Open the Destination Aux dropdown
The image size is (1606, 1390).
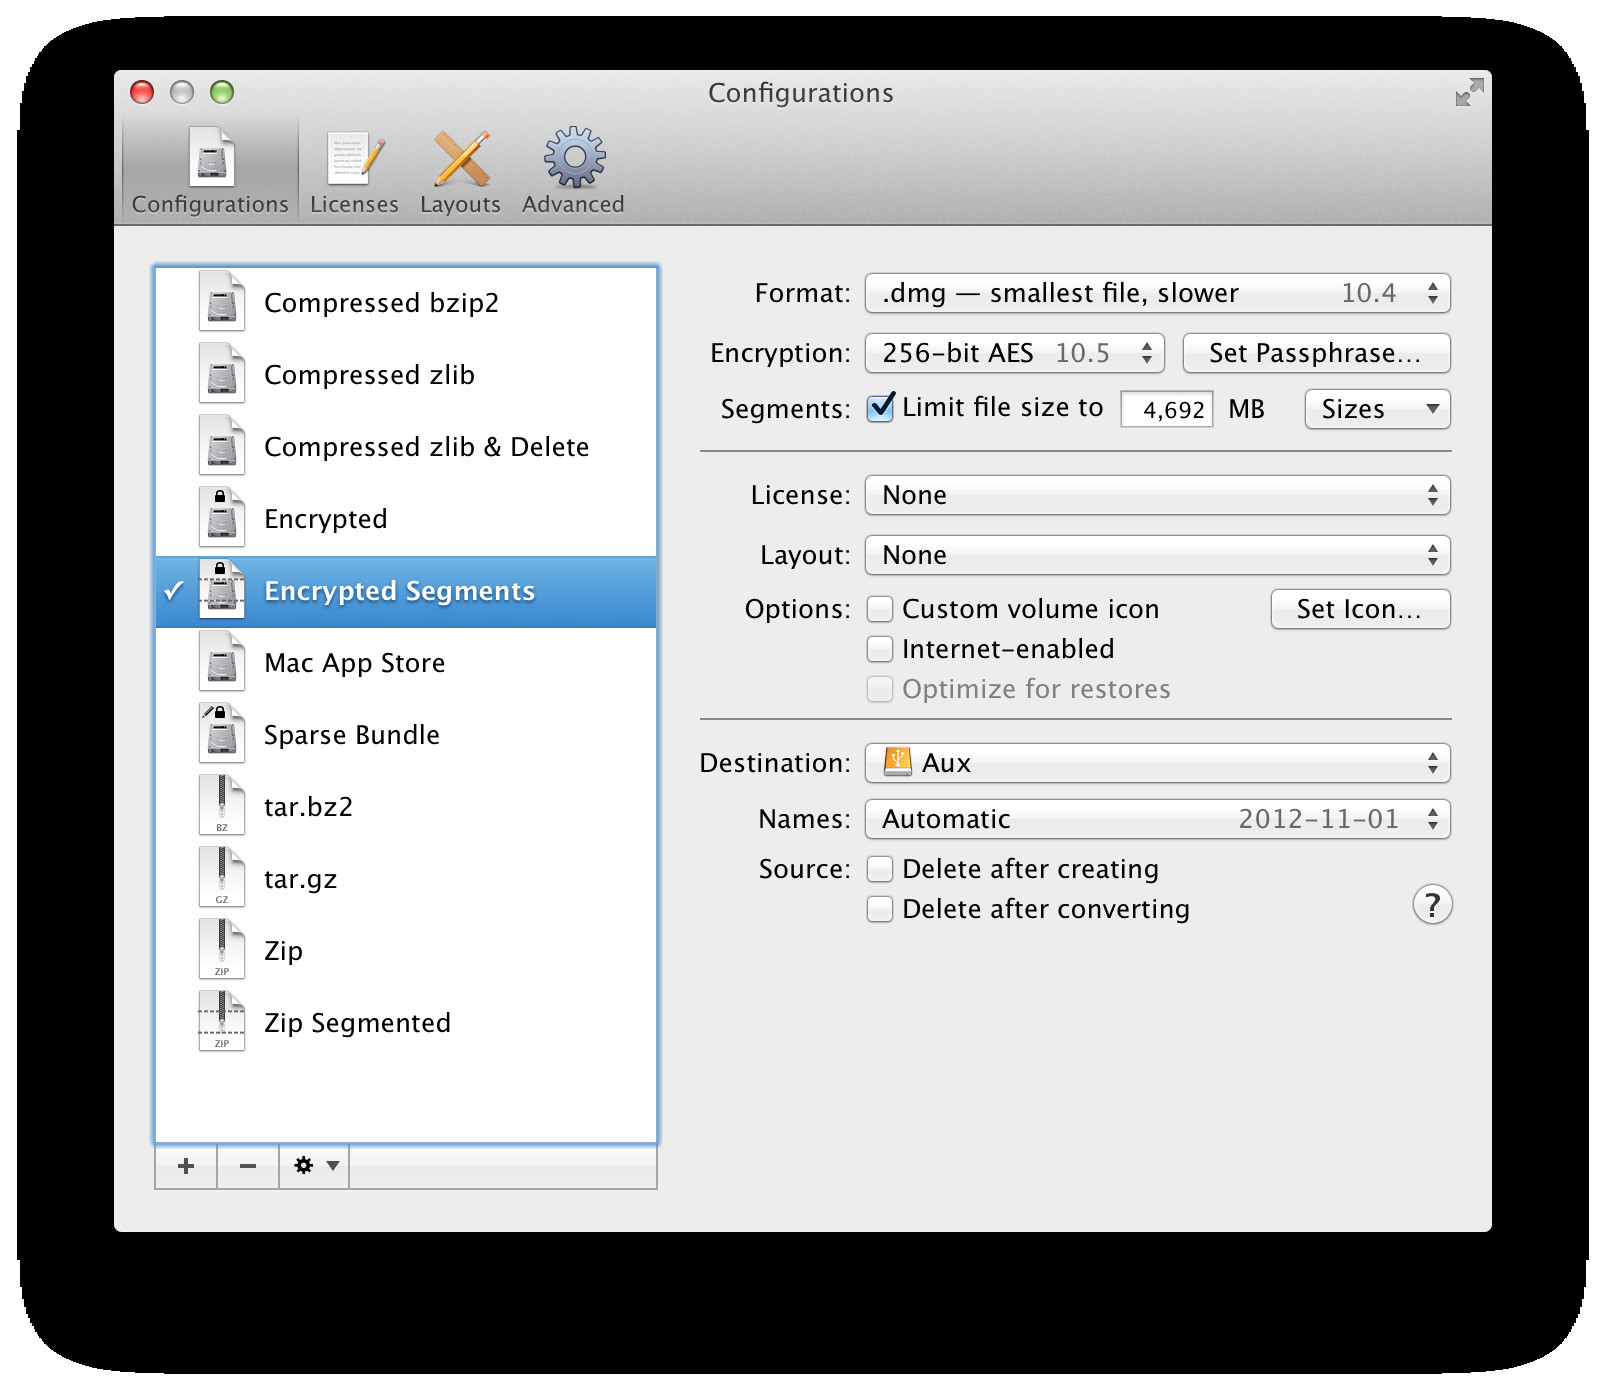tap(1157, 763)
